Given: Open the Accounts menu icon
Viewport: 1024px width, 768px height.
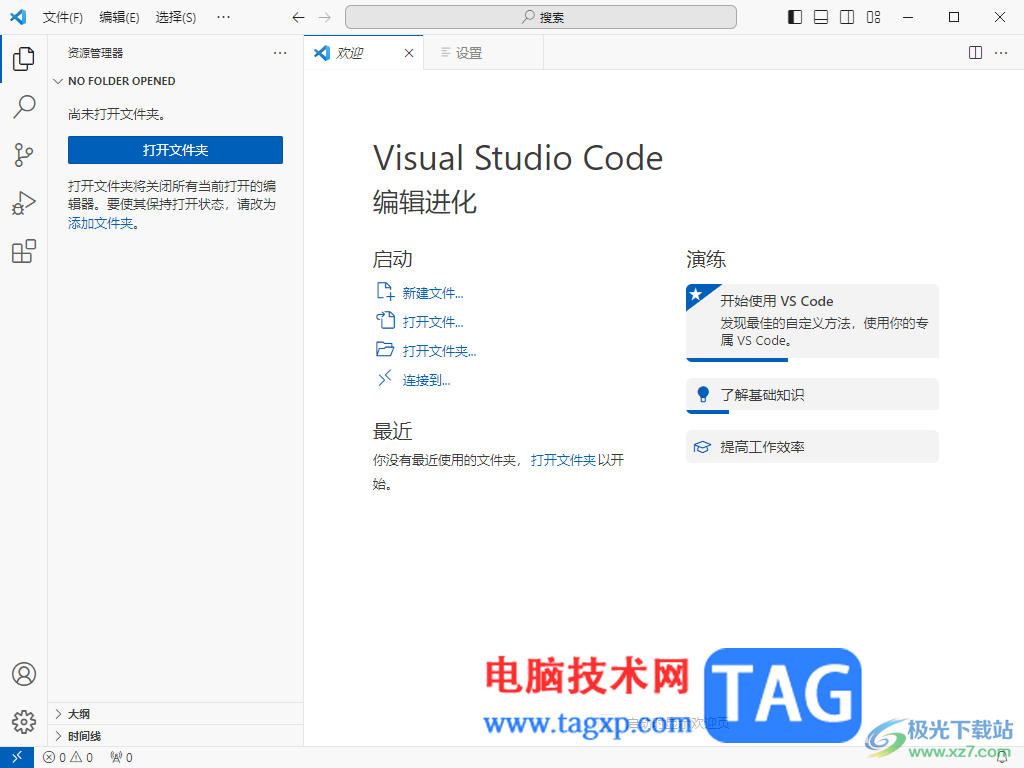Looking at the screenshot, I should coord(24,674).
